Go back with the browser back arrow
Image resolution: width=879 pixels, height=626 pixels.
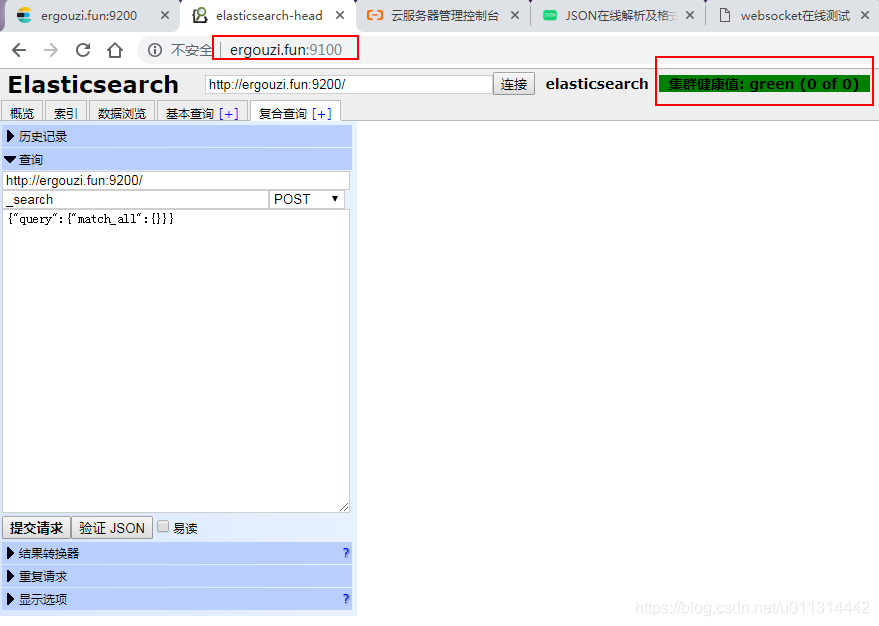(19, 50)
